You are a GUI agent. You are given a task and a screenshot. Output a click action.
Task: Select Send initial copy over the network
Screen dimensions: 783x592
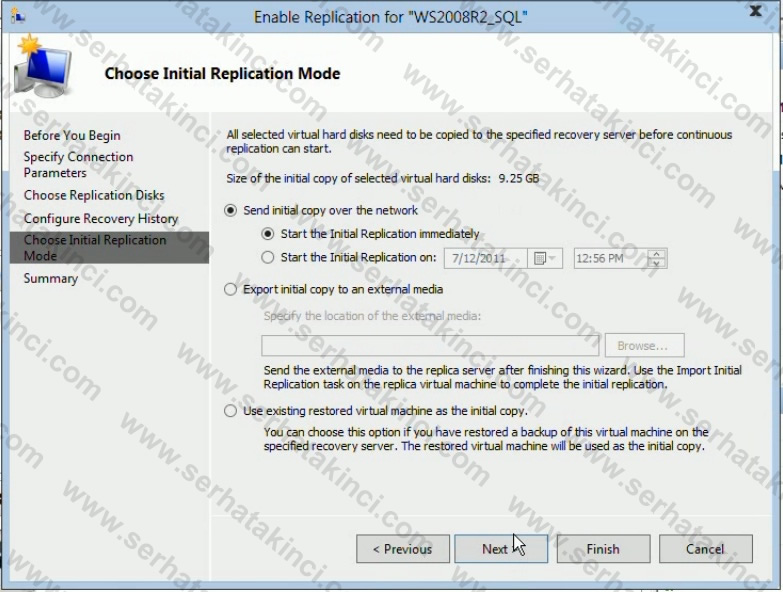[230, 211]
